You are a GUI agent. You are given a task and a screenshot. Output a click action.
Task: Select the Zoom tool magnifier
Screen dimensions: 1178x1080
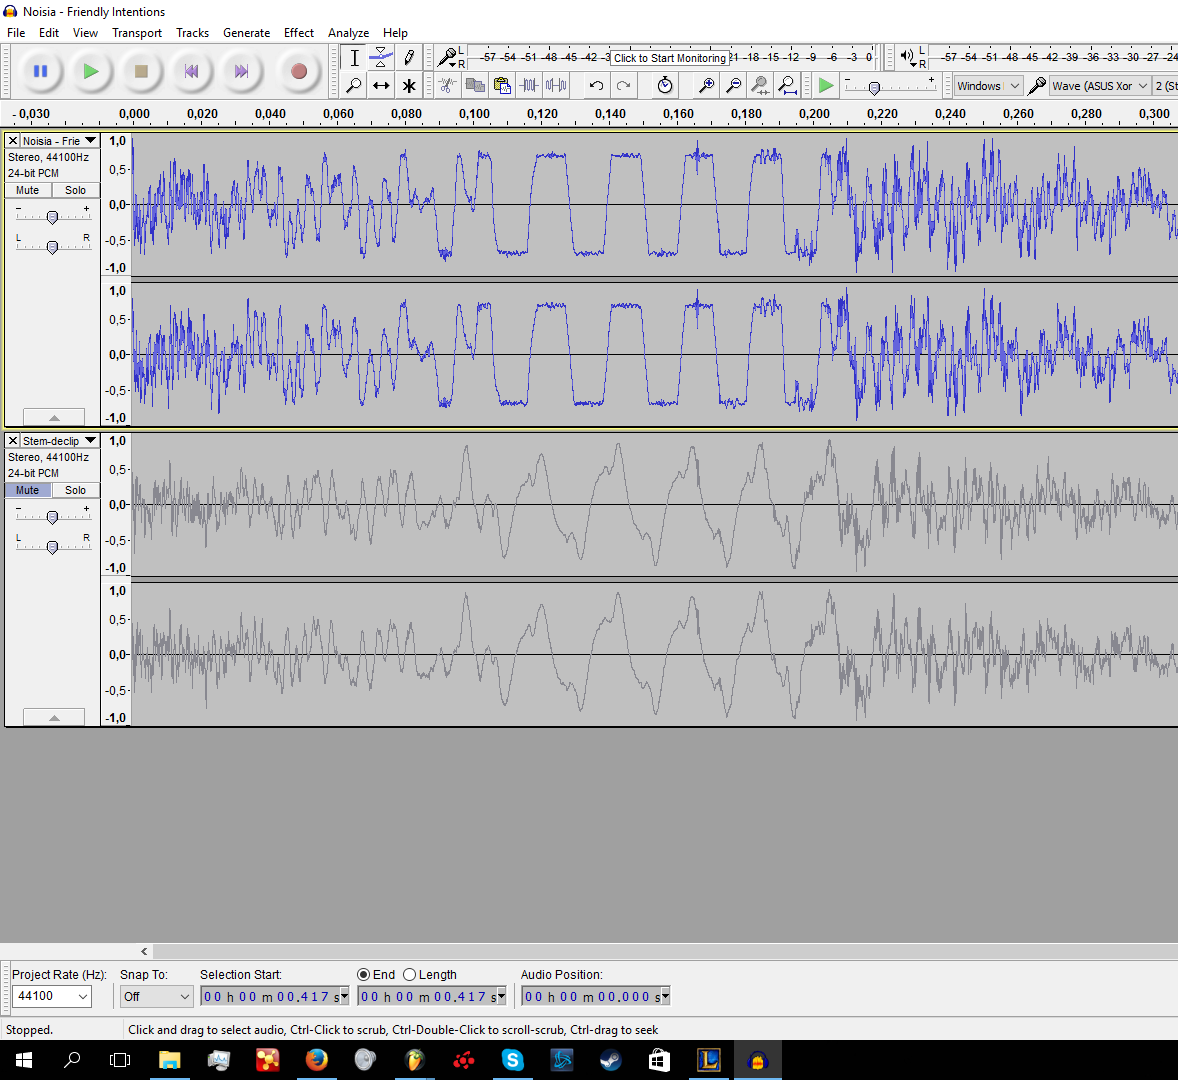[354, 86]
